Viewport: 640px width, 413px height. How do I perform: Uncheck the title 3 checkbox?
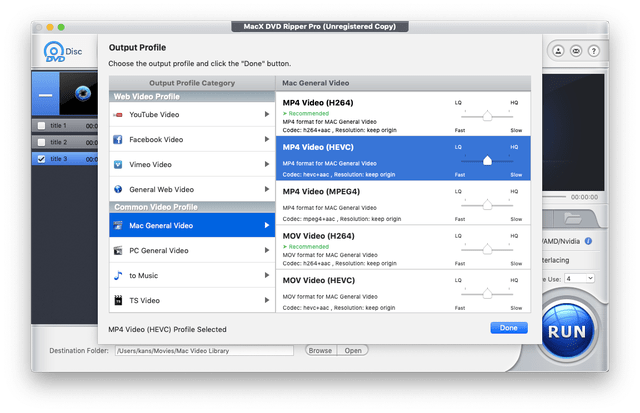[40, 158]
